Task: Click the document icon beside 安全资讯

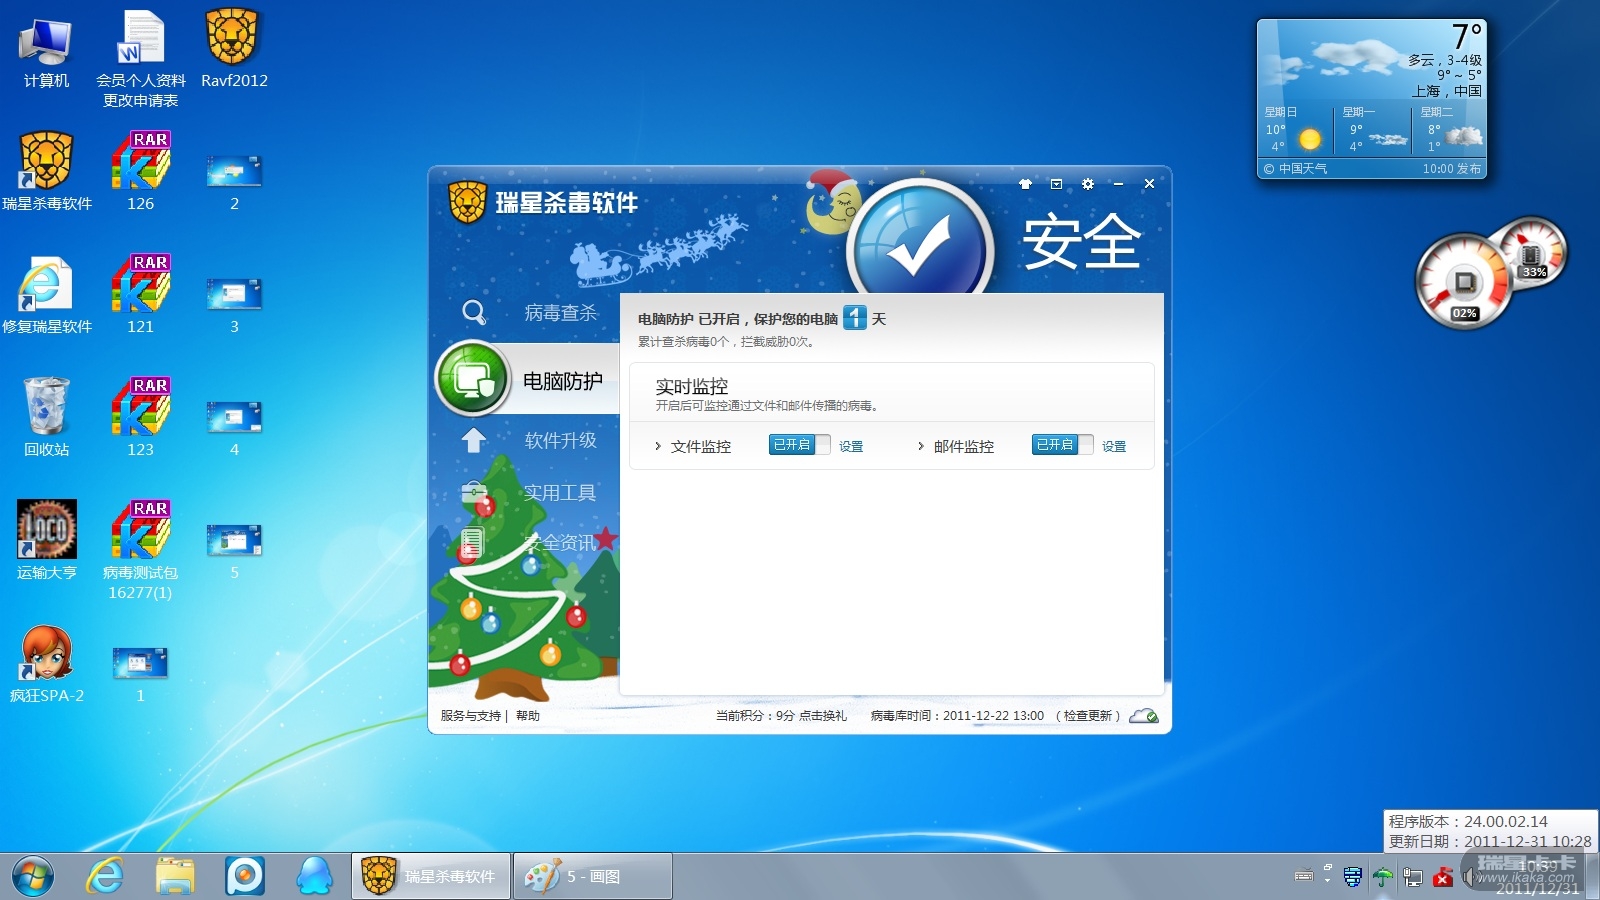Action: [x=473, y=543]
